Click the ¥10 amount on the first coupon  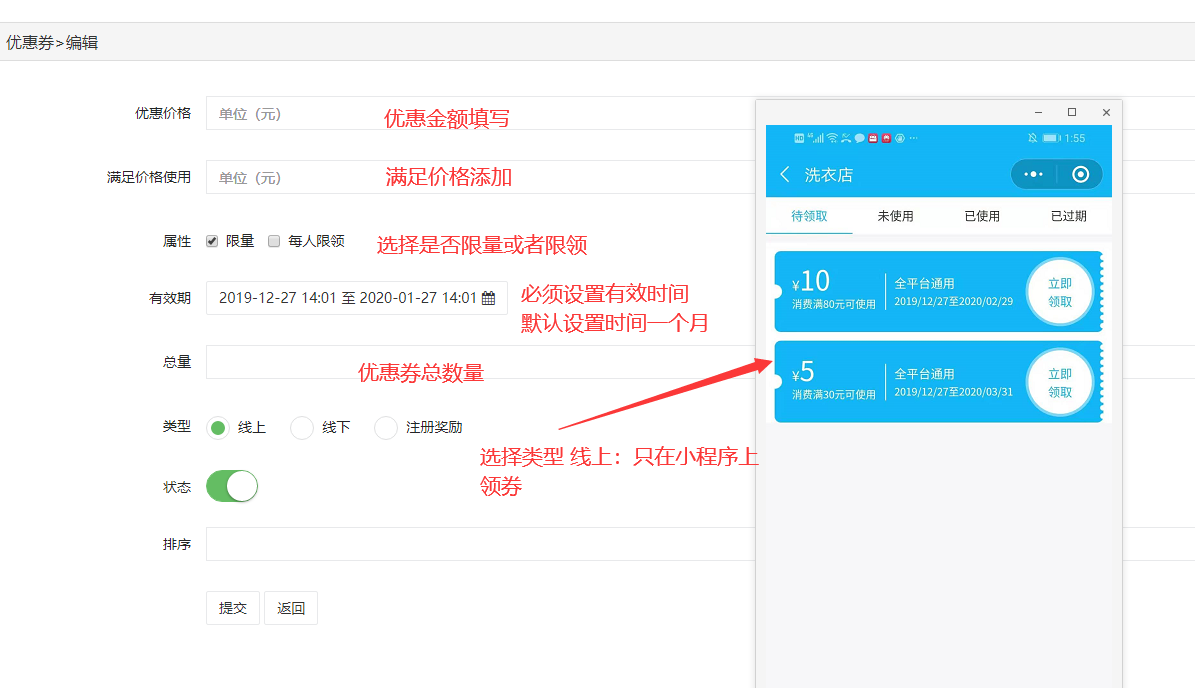(811, 281)
